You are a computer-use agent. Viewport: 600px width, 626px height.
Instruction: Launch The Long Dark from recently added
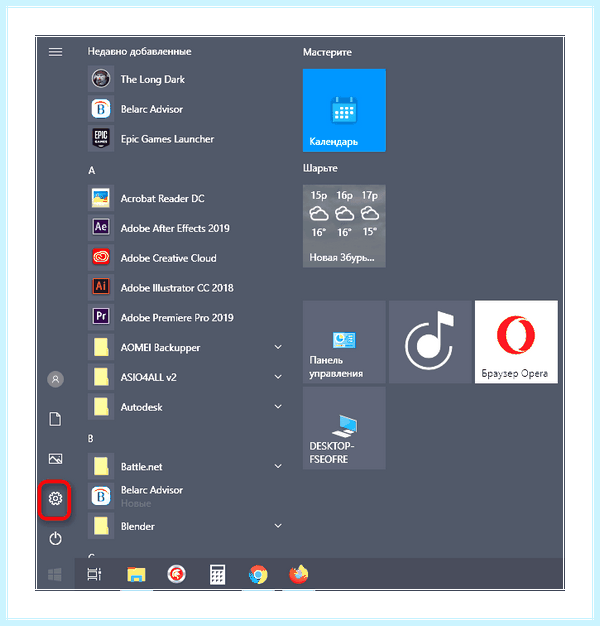tap(186, 79)
